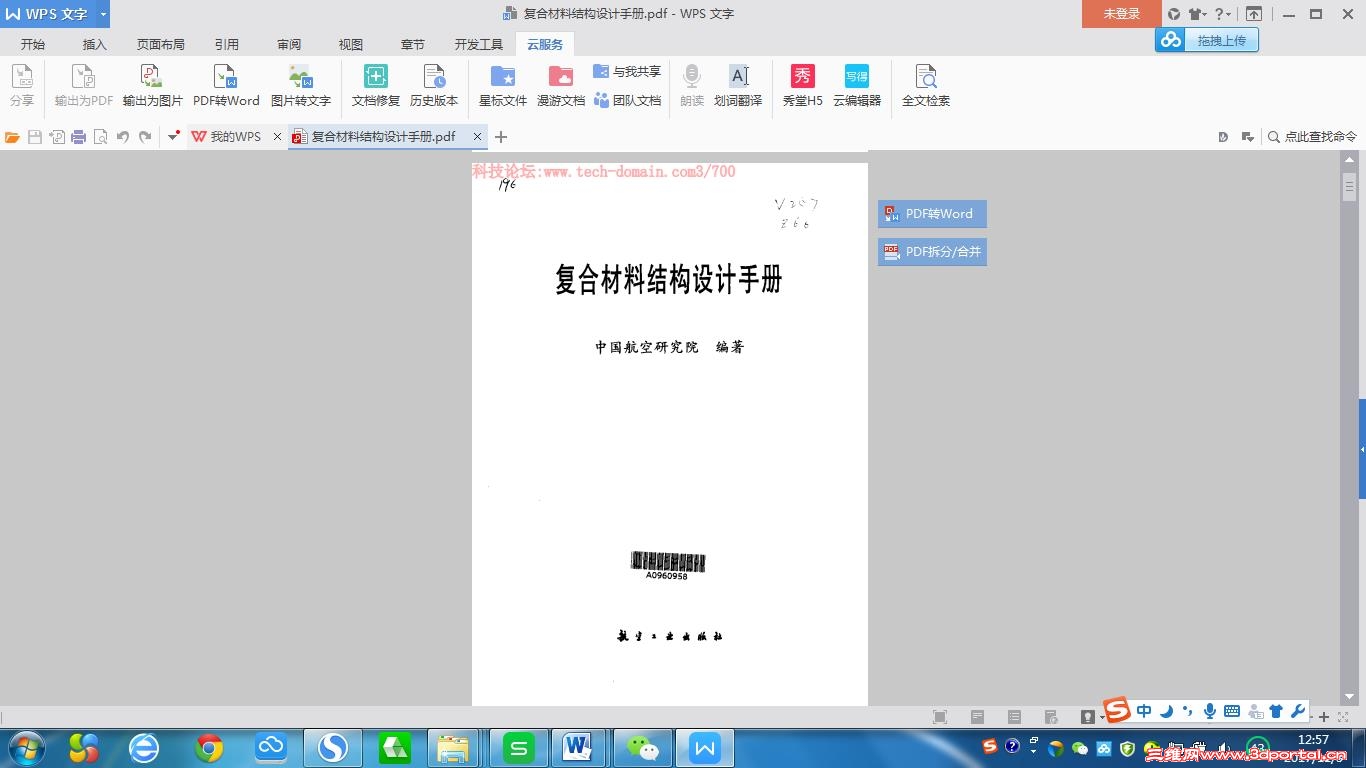Image resolution: width=1366 pixels, height=768 pixels.
Task: Switch to the 章节 ribbon tab
Action: point(413,44)
